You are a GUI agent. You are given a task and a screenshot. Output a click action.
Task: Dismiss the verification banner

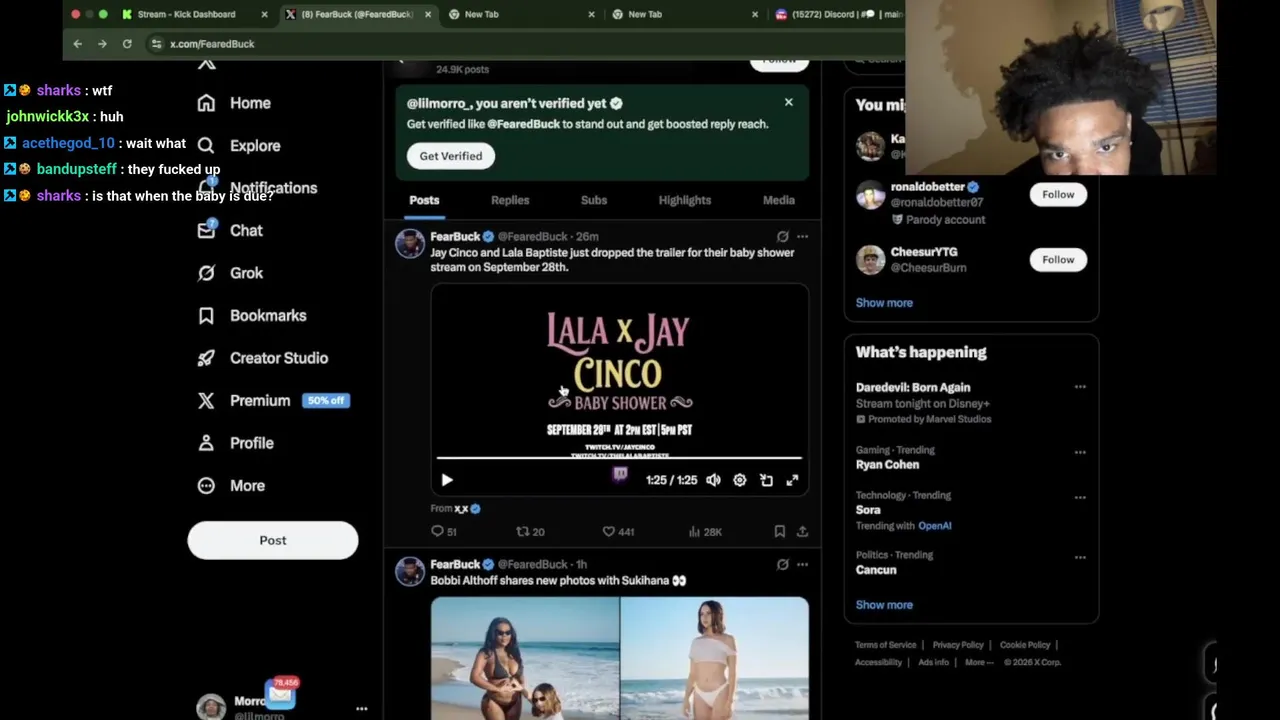click(x=789, y=102)
